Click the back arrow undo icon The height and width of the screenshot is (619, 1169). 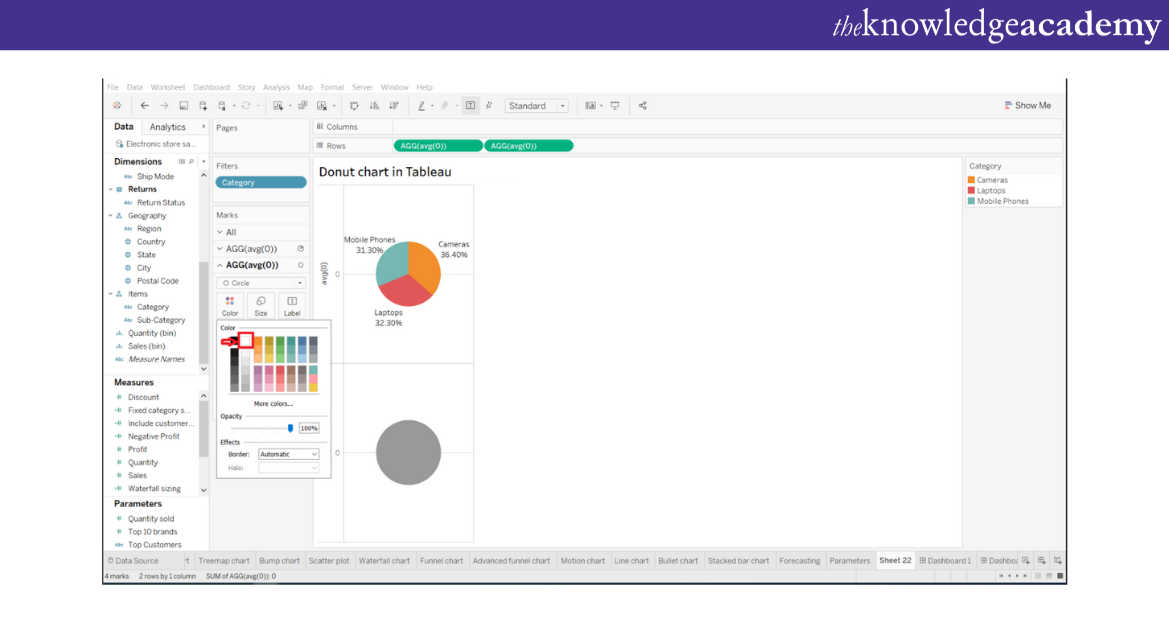(145, 106)
